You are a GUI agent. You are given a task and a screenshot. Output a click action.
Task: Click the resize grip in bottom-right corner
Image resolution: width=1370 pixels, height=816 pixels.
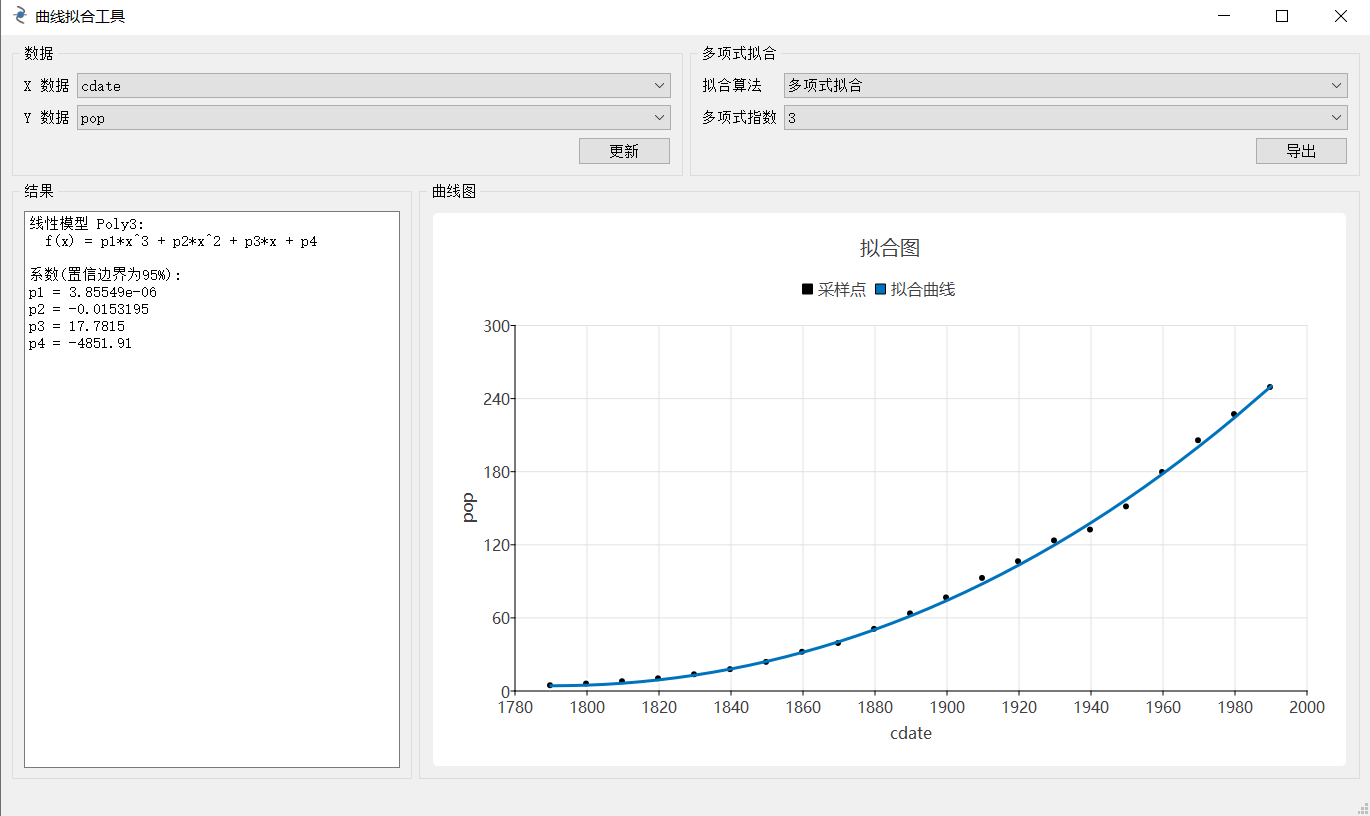coord(1362,808)
